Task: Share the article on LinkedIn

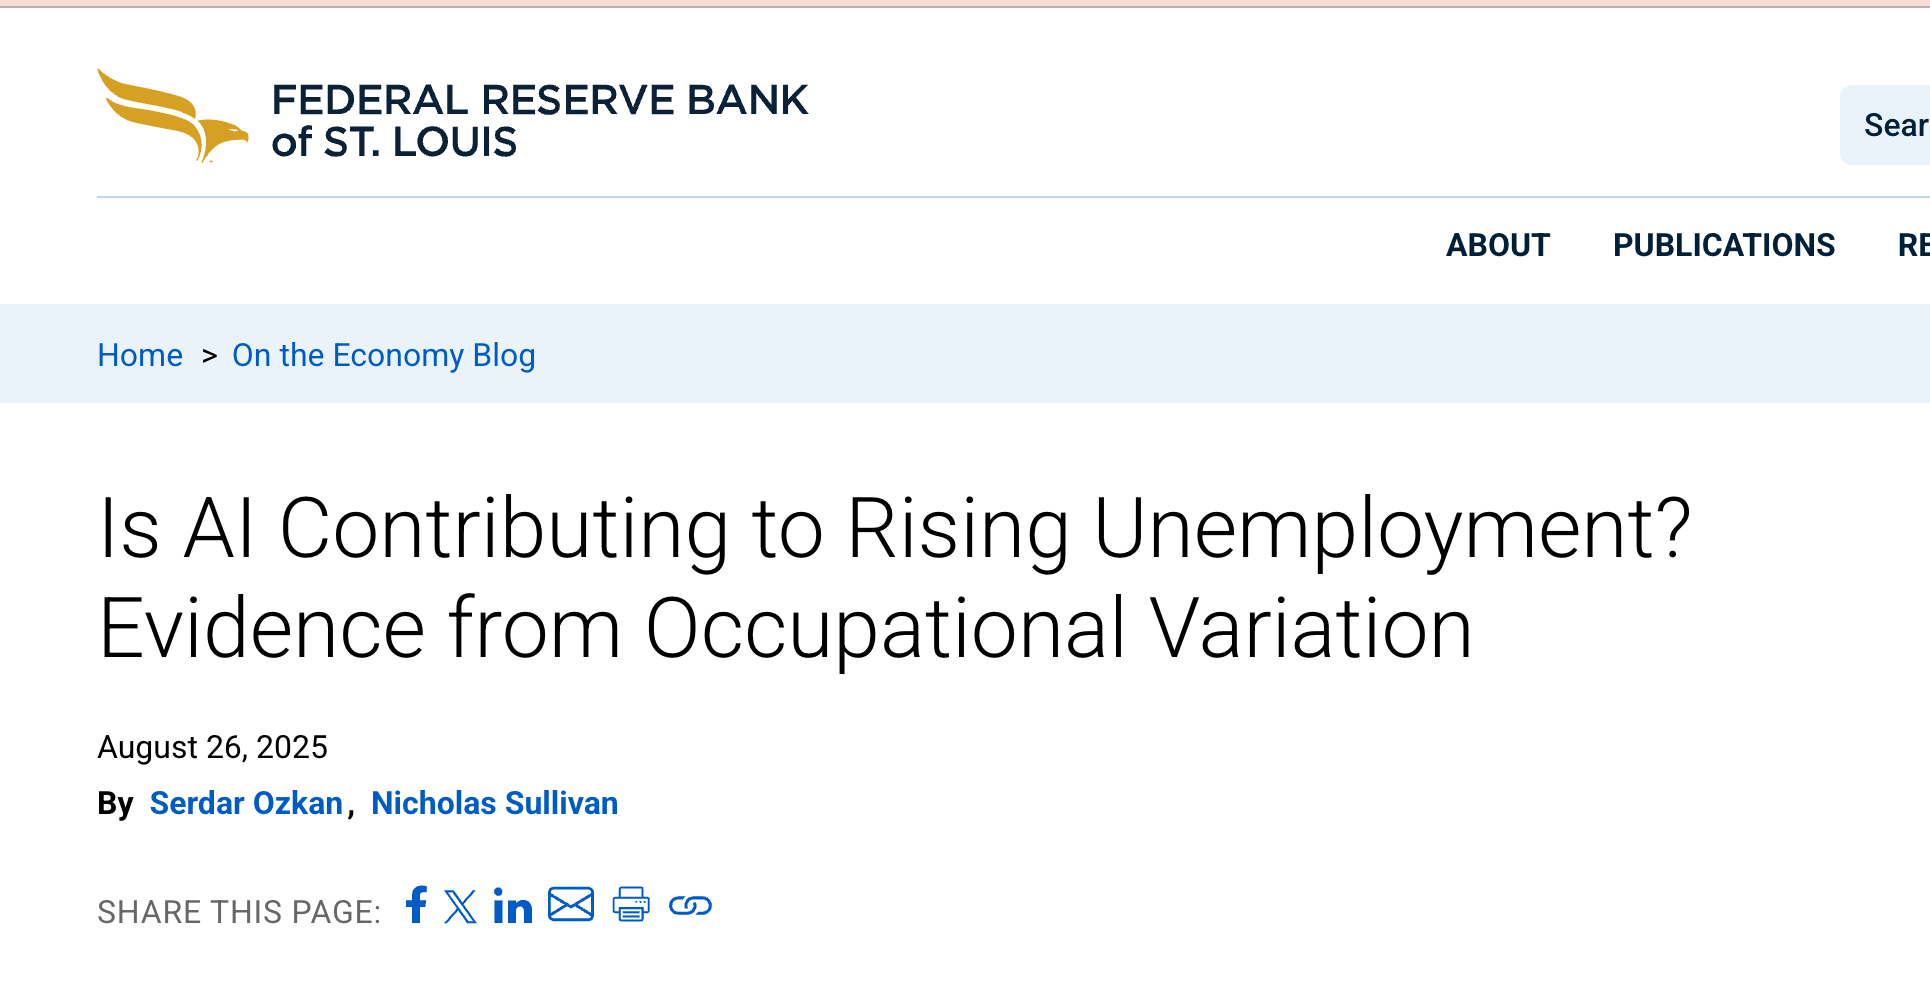Action: (512, 907)
